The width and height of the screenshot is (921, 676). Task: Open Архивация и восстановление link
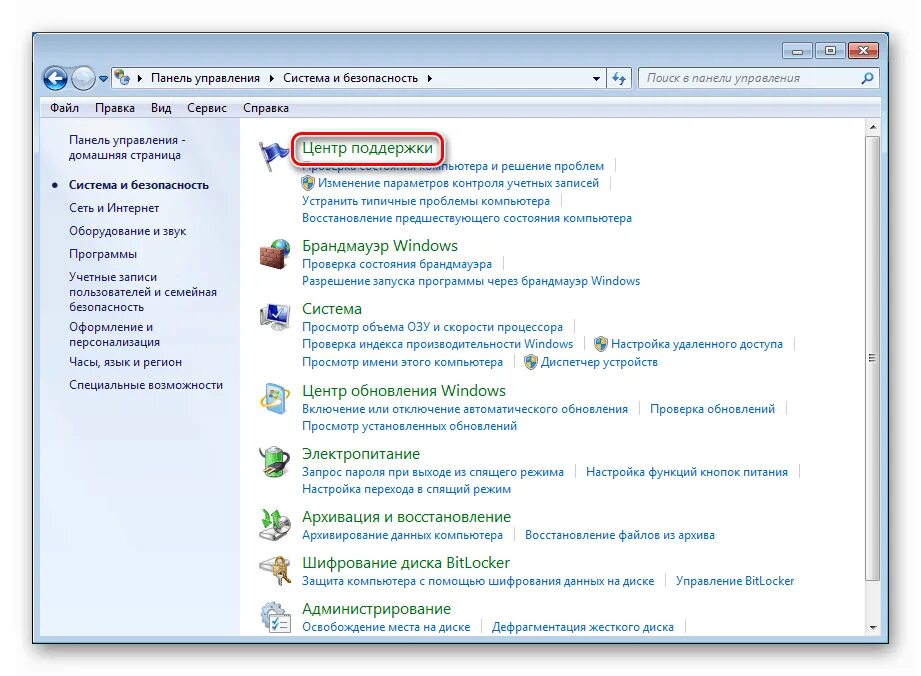pyautogui.click(x=406, y=517)
